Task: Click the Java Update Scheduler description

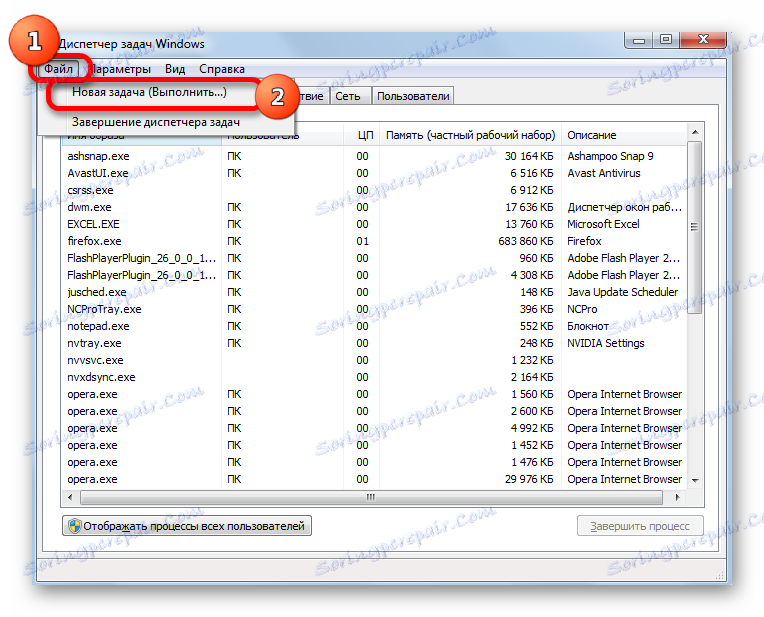Action: point(622,292)
